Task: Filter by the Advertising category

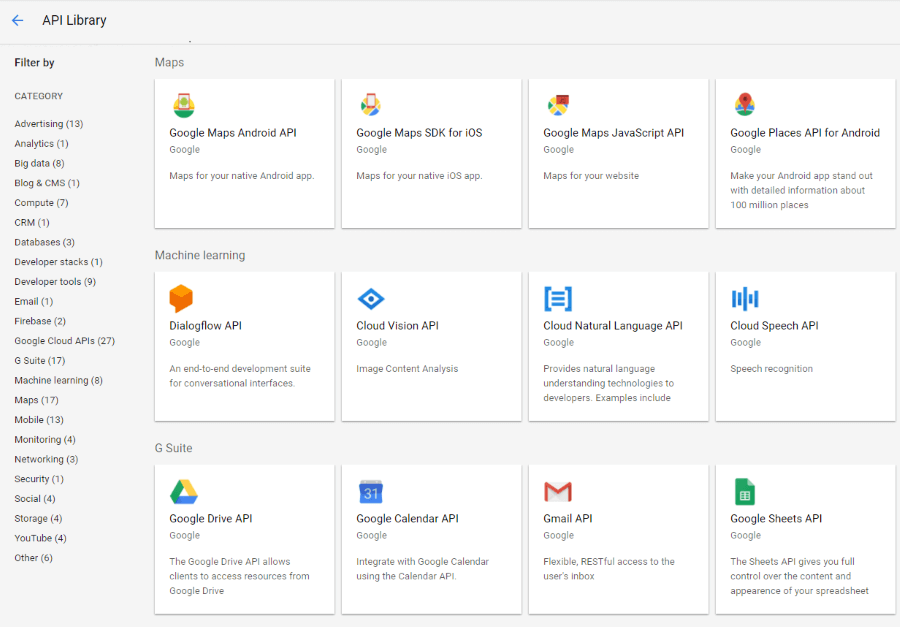Action: coord(48,123)
